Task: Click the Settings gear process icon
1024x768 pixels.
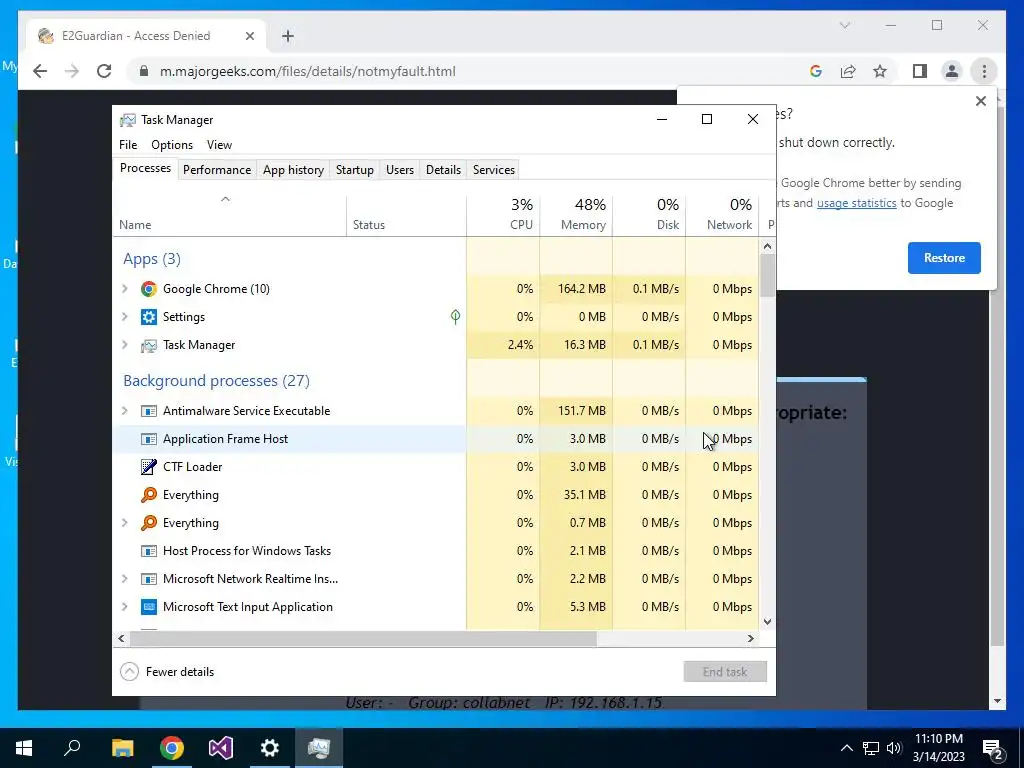Action: point(149,317)
